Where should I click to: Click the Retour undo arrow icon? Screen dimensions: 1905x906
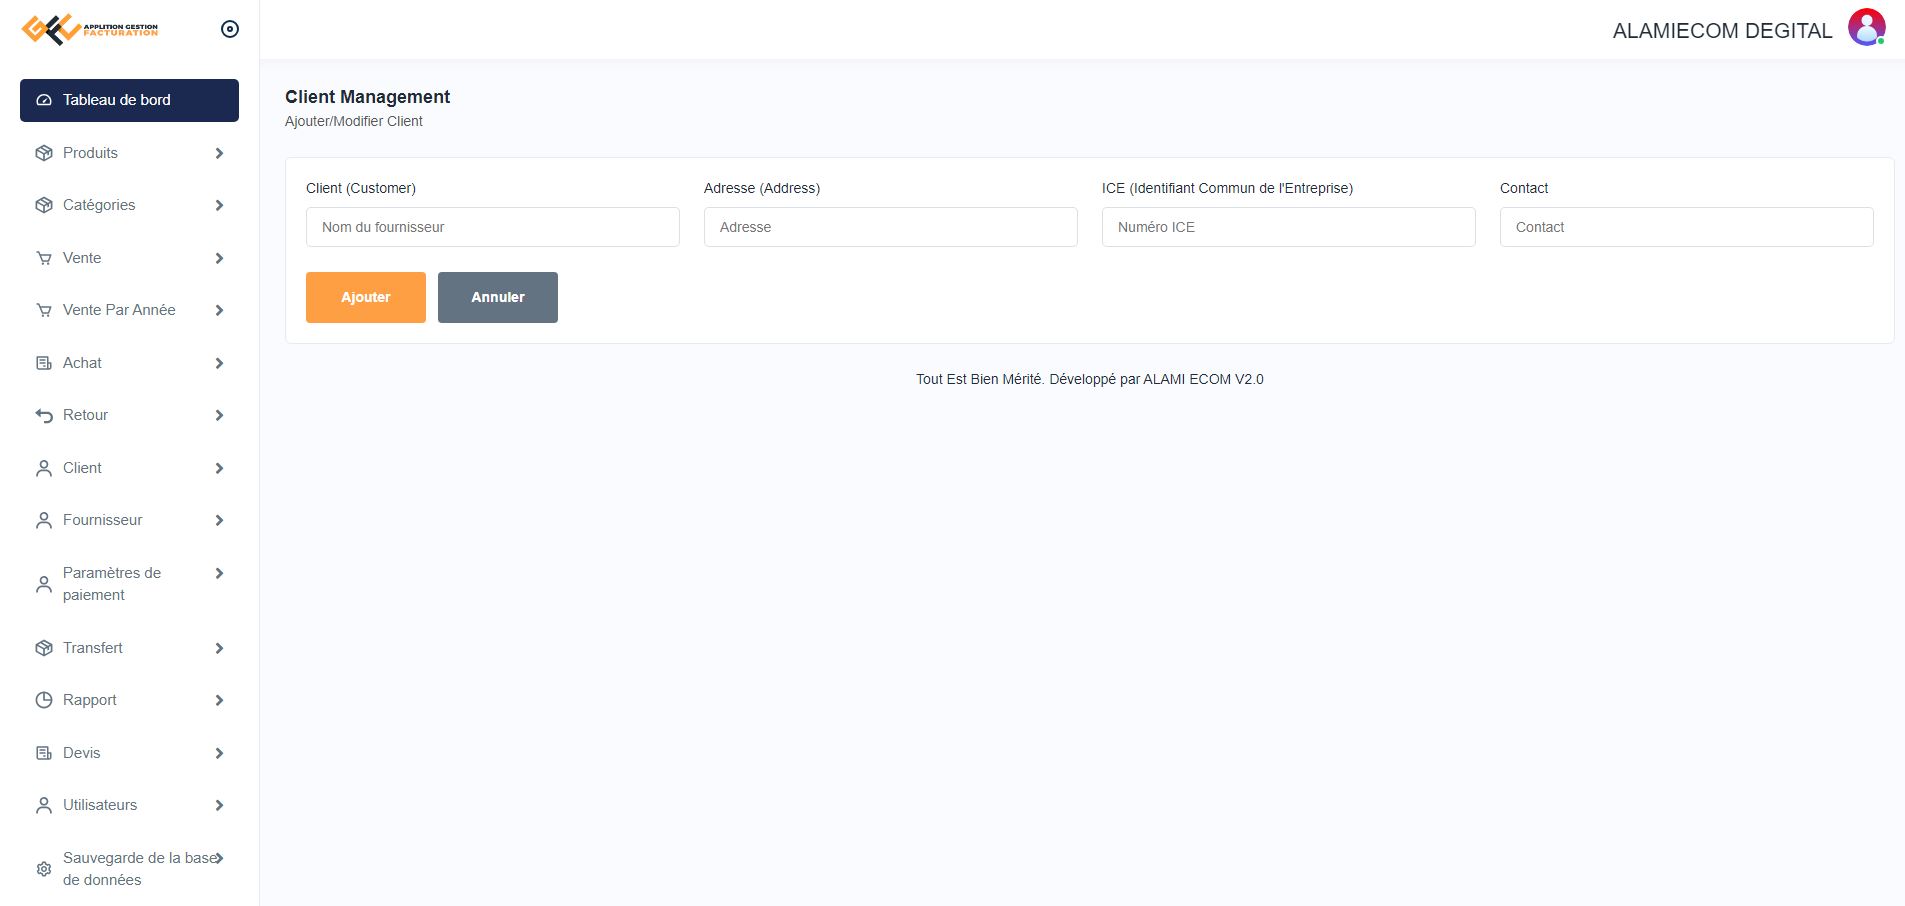(x=44, y=415)
